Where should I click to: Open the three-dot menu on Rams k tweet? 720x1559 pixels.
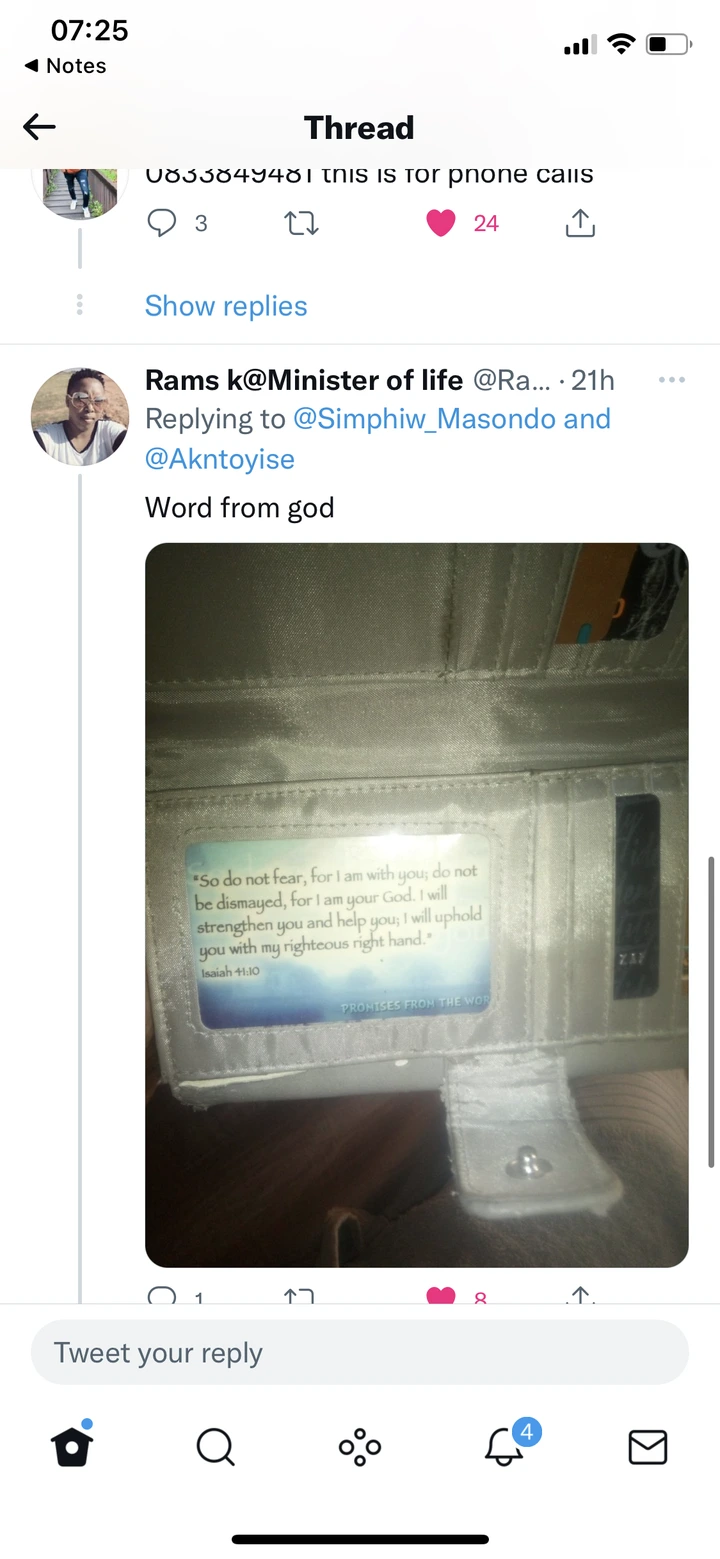click(672, 380)
